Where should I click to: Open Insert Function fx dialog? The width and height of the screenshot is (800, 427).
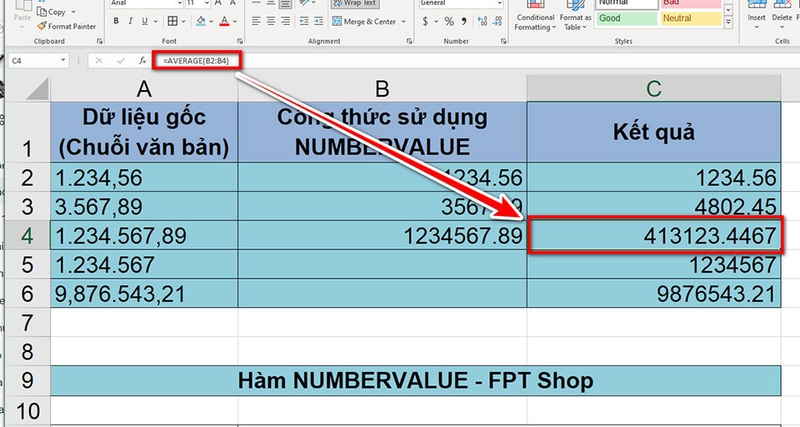142,61
